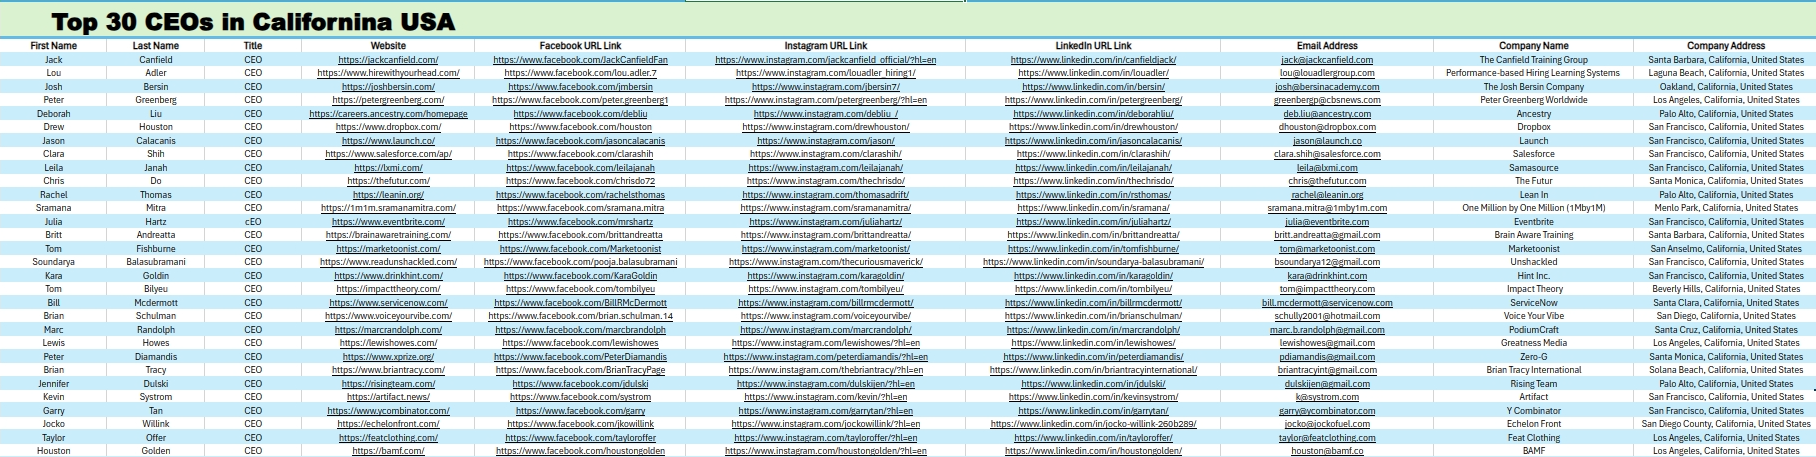Select the Instagram URL Link header
The height and width of the screenshot is (457, 1816).
coord(825,46)
